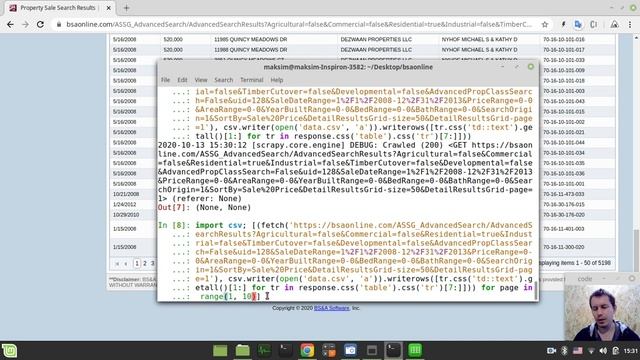
Task: Open volume control in system tray
Action: point(603,351)
